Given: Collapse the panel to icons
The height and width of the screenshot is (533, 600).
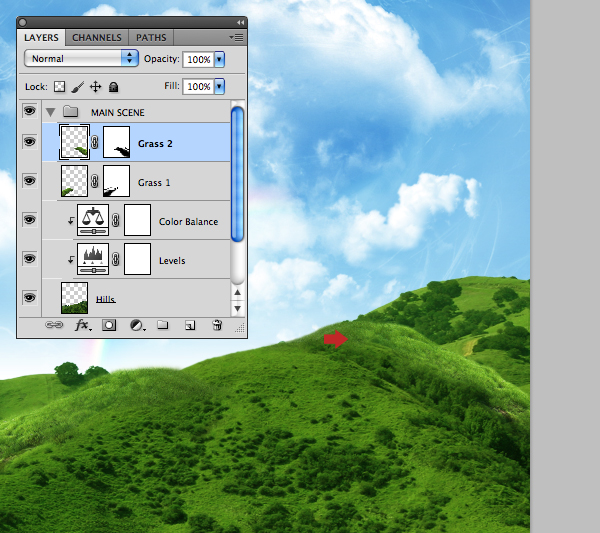Looking at the screenshot, I should coord(240,23).
